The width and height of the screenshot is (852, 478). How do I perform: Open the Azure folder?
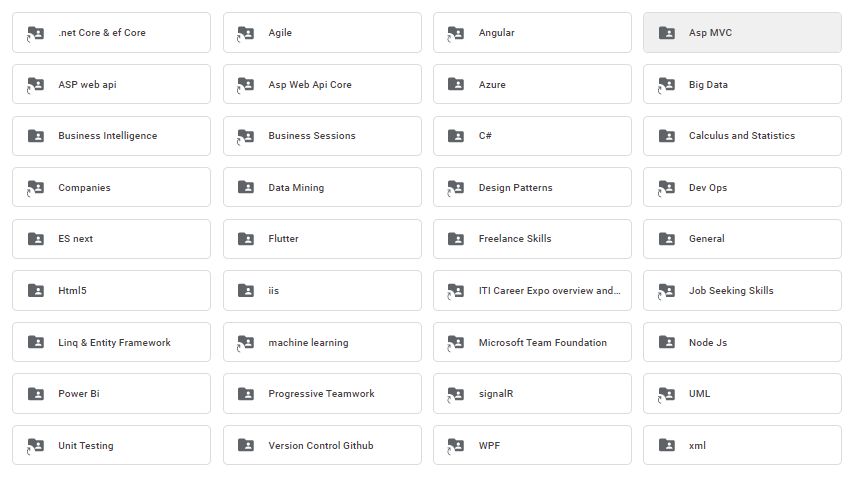pos(532,84)
